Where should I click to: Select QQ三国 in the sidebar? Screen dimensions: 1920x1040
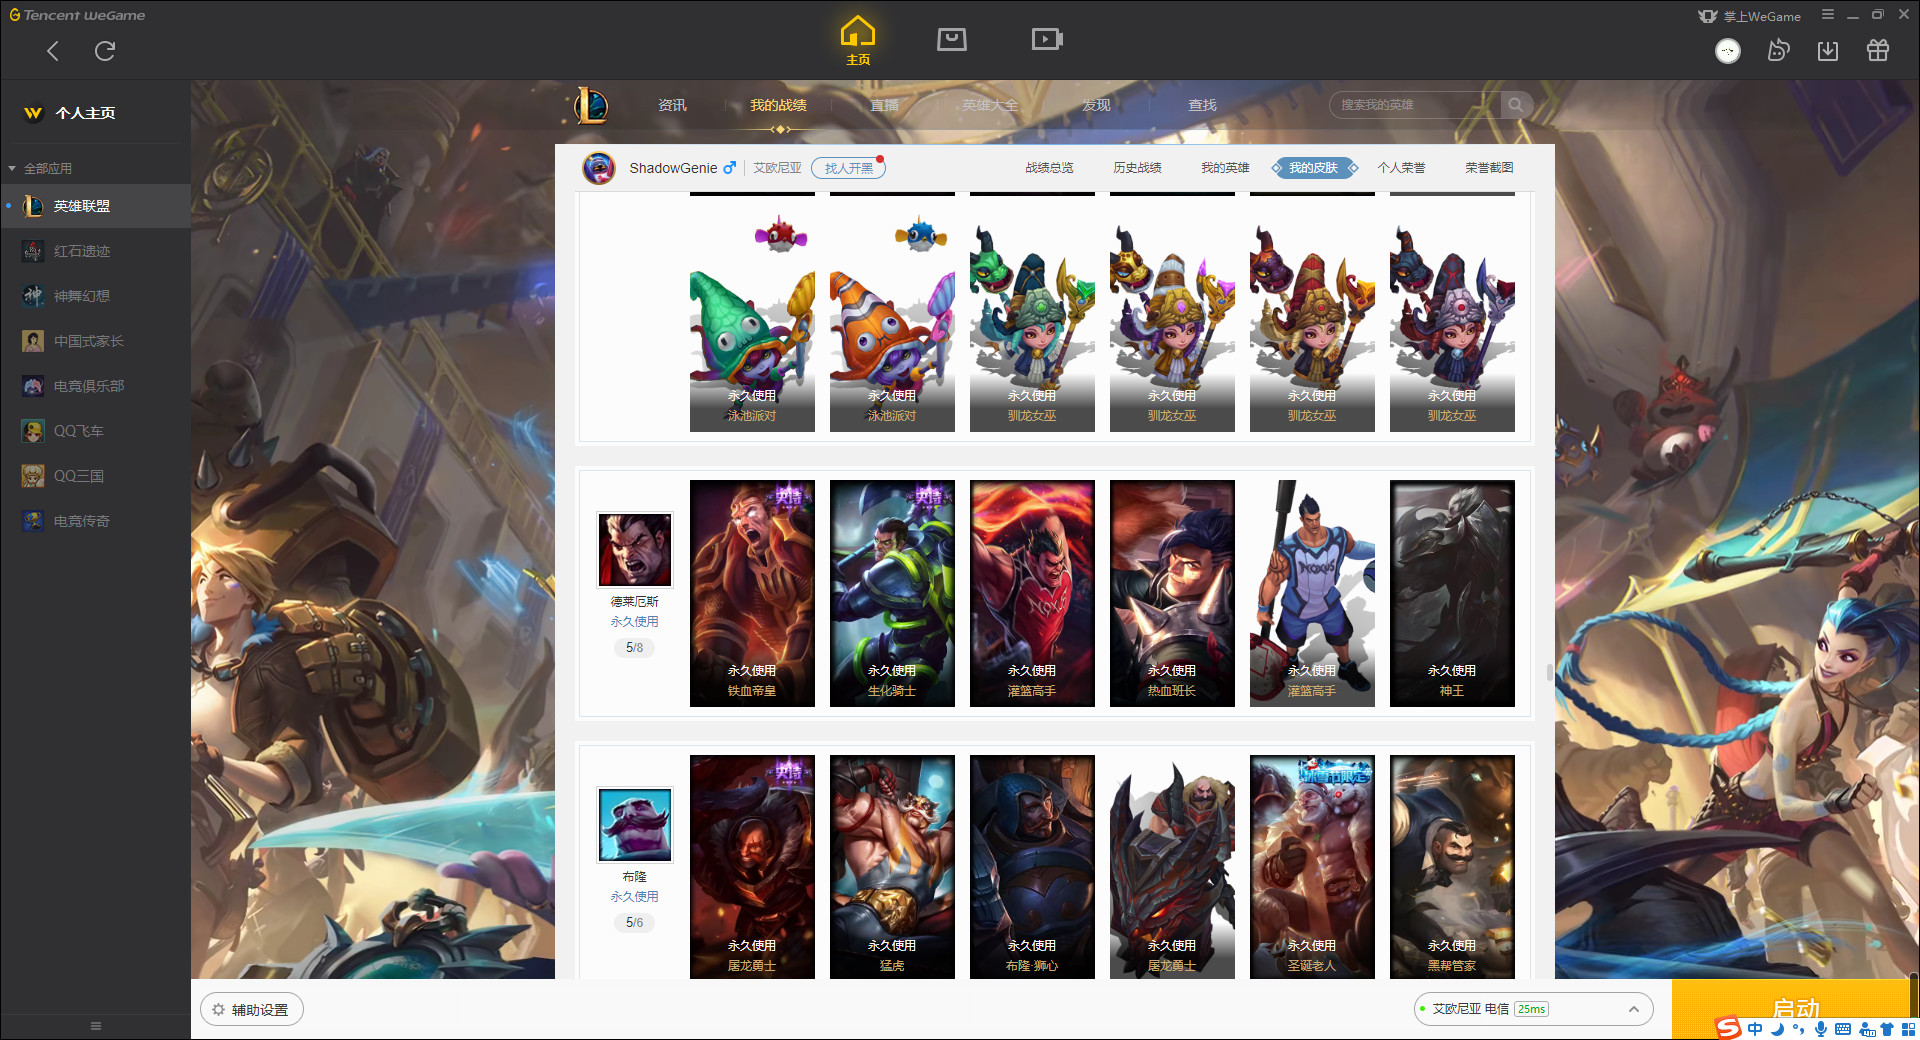95,476
